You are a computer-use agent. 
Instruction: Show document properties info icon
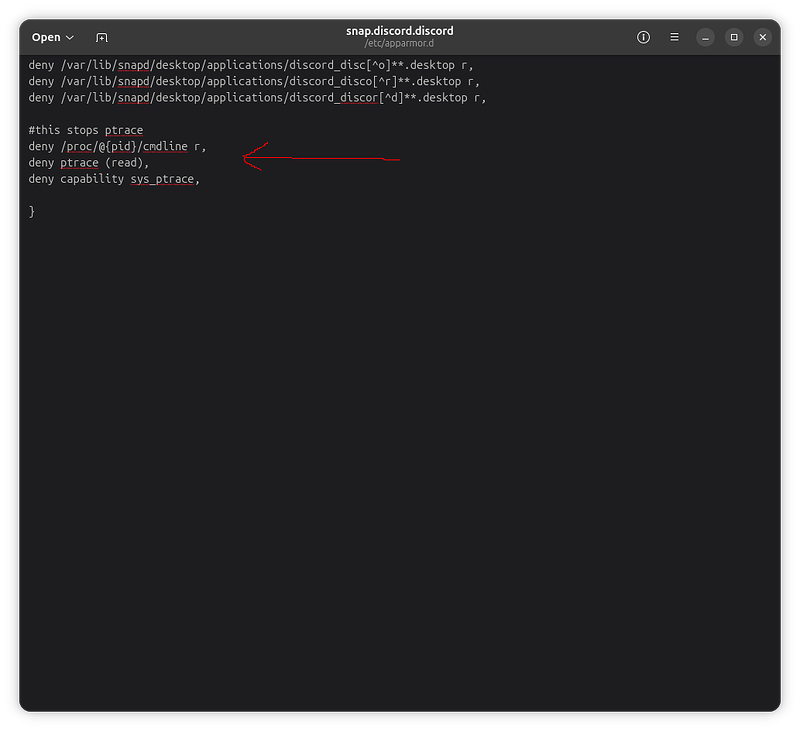643,37
